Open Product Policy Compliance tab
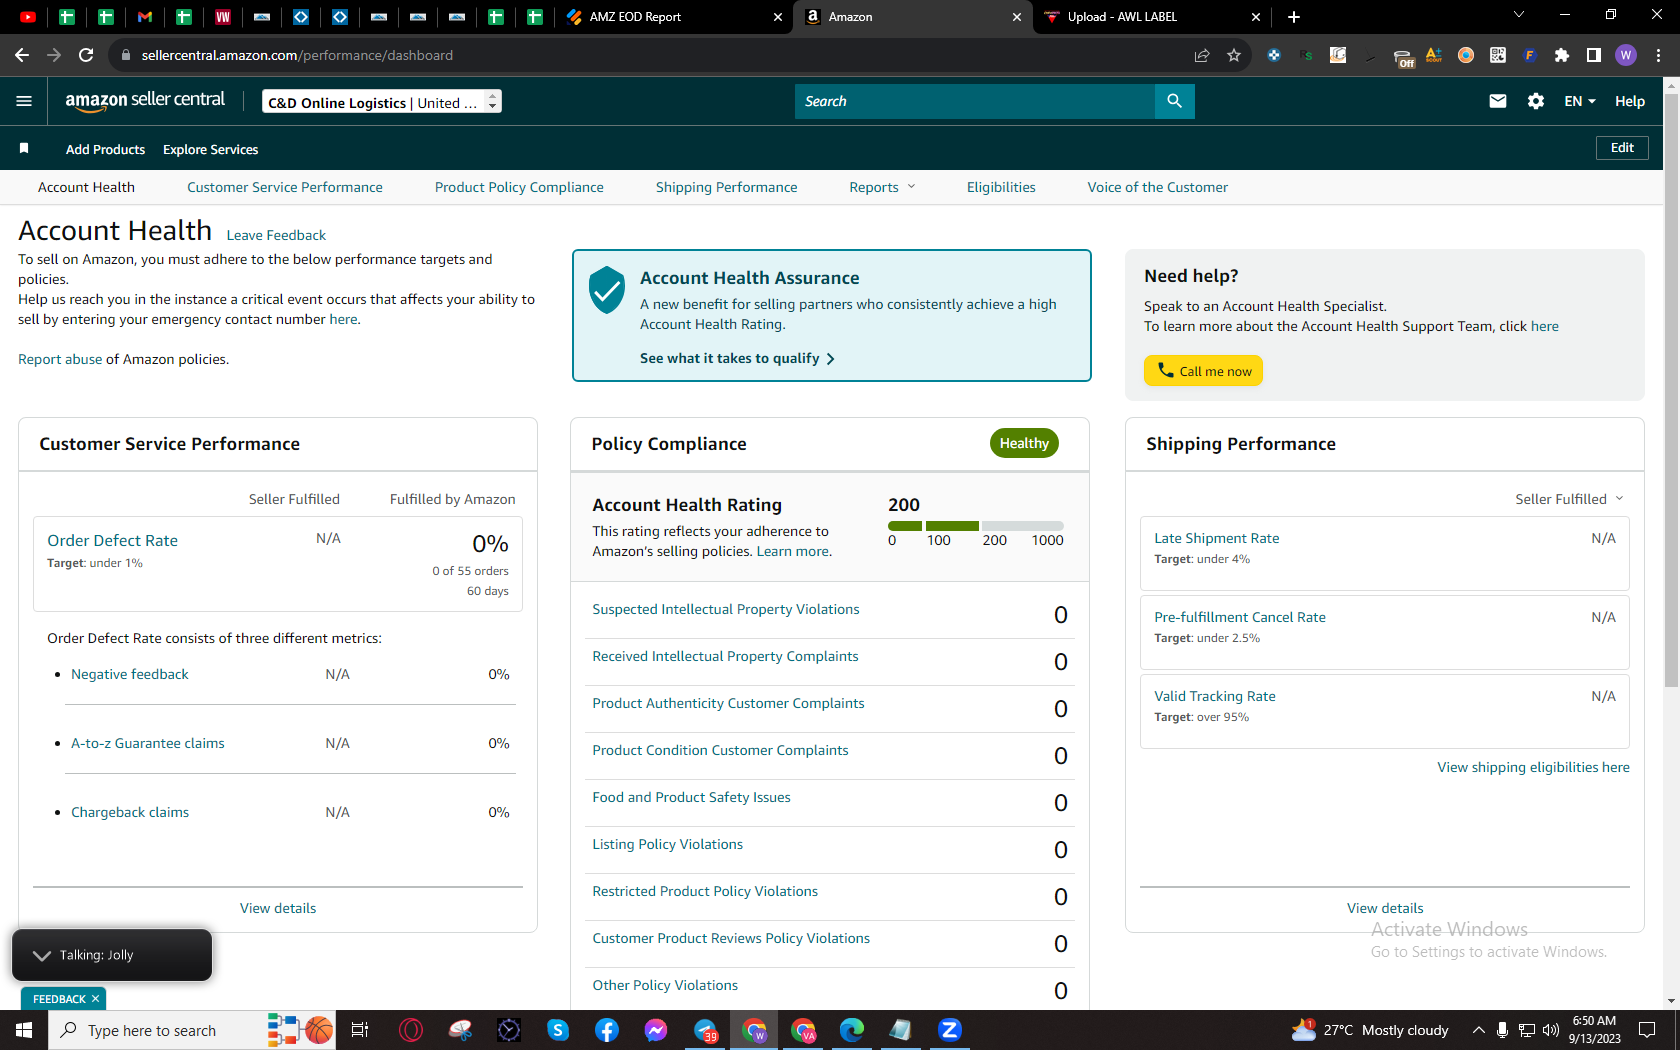The image size is (1680, 1050). (519, 187)
